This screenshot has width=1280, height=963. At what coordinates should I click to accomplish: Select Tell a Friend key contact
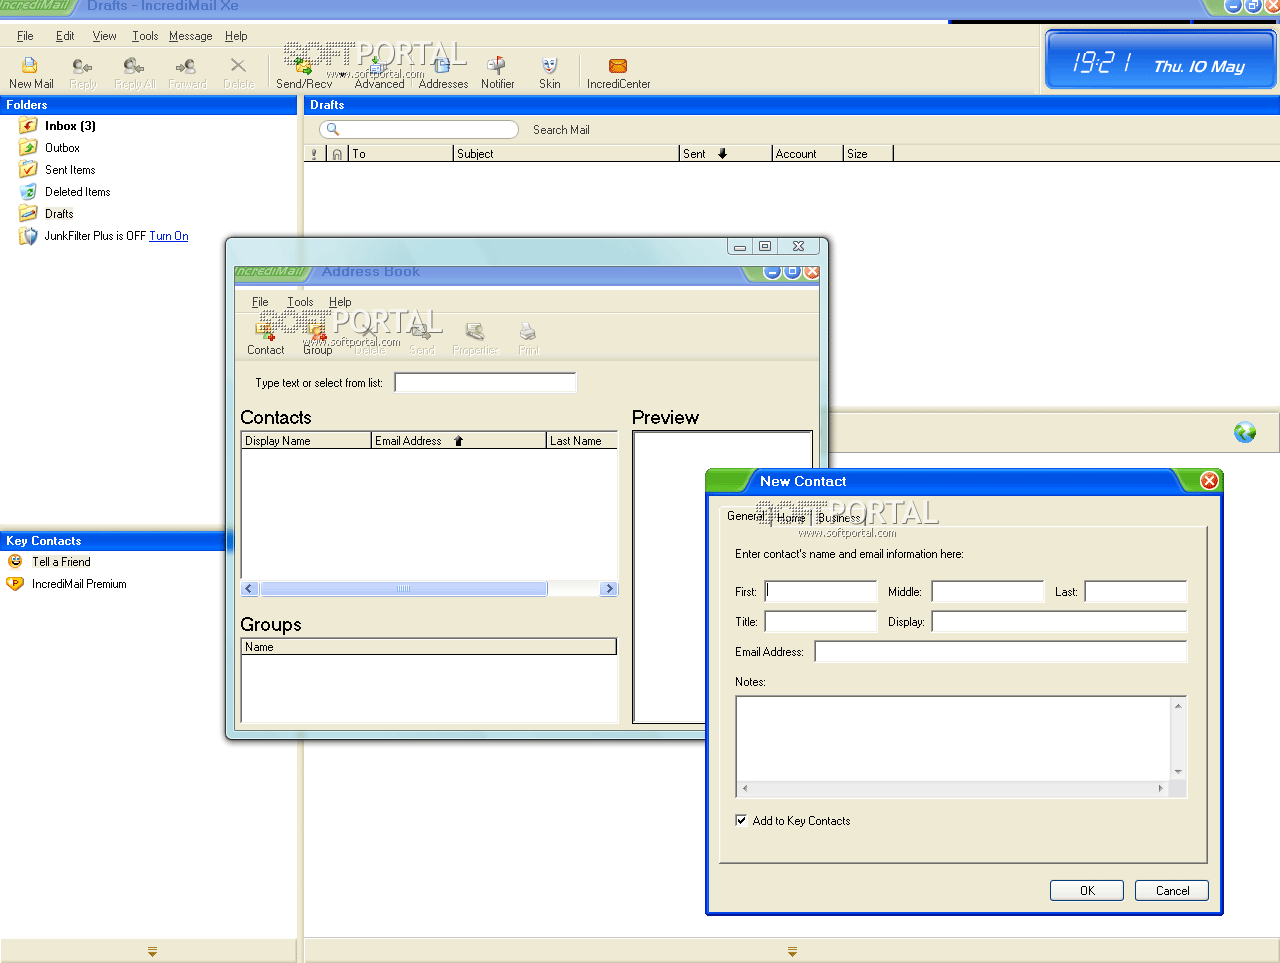[x=61, y=562]
